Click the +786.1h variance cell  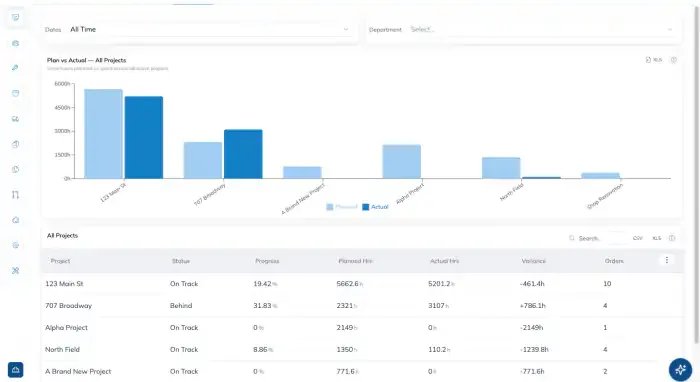533,306
